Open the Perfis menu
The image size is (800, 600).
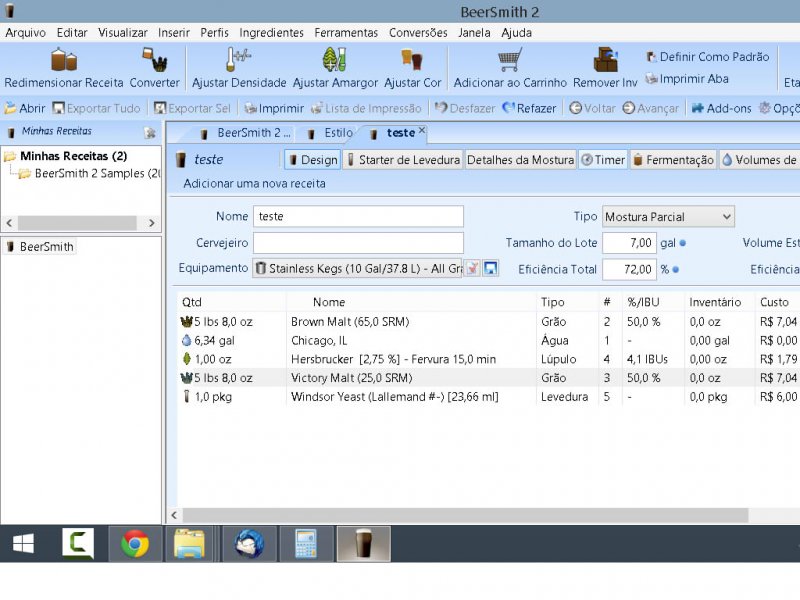click(214, 33)
